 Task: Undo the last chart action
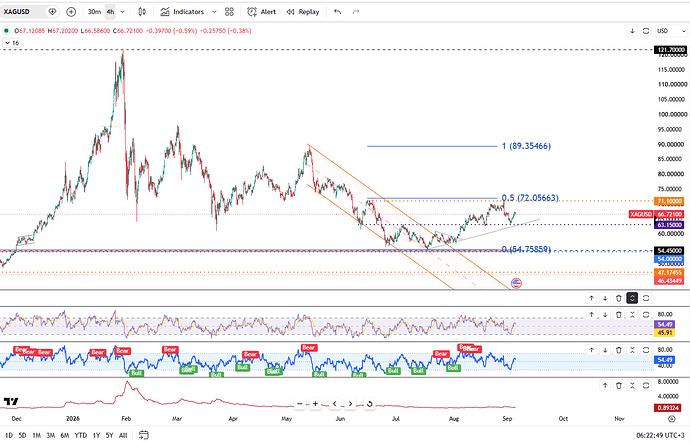tap(338, 12)
